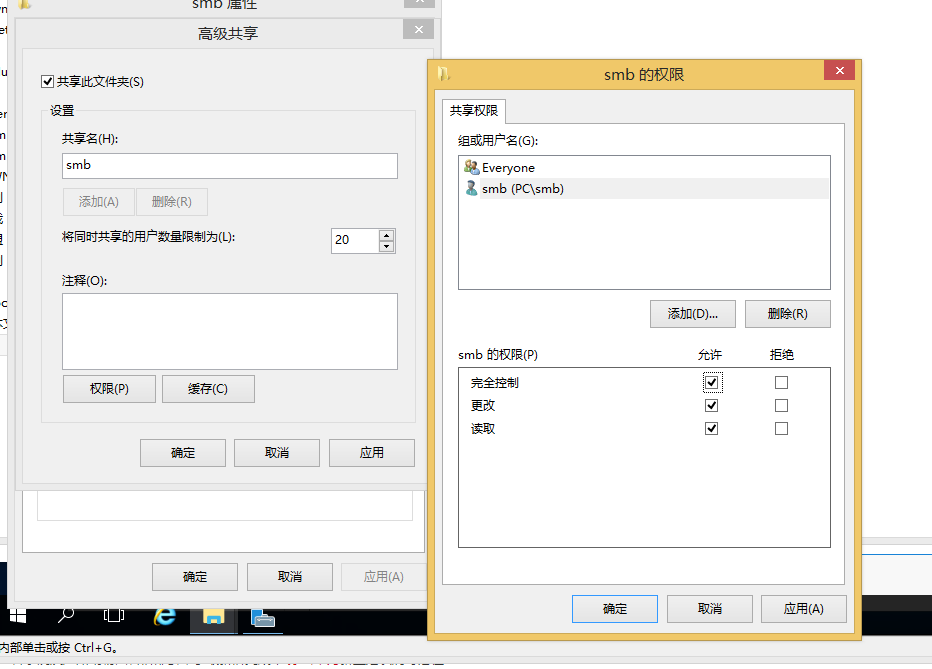Click into the share name field
The image size is (932, 669).
click(229, 166)
